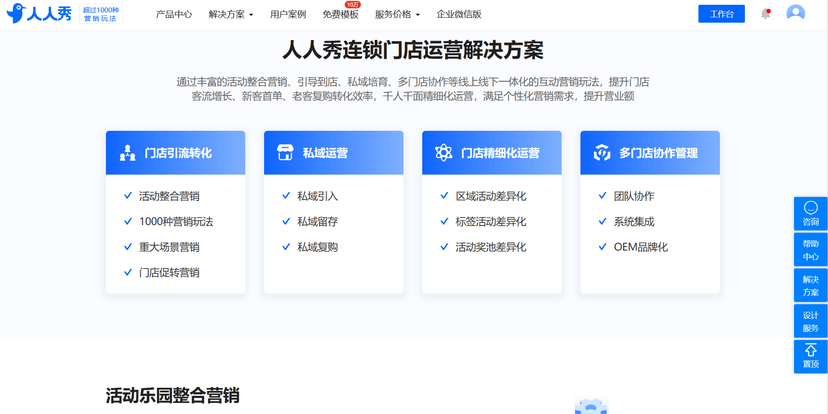Select 私域复购 list item
828x414 pixels.
317,247
